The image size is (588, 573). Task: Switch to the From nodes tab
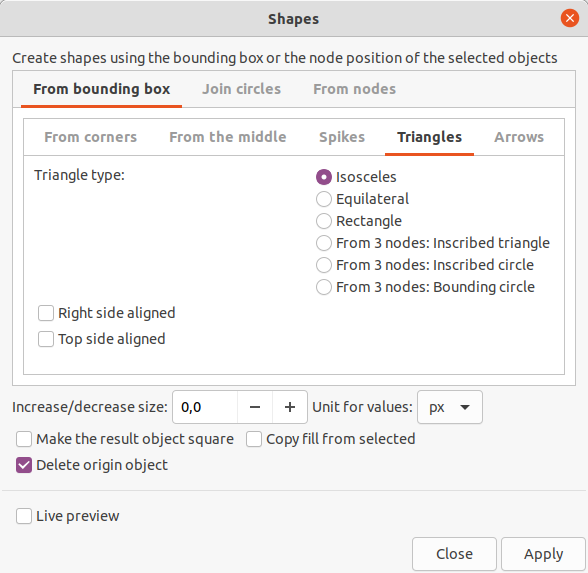click(354, 89)
